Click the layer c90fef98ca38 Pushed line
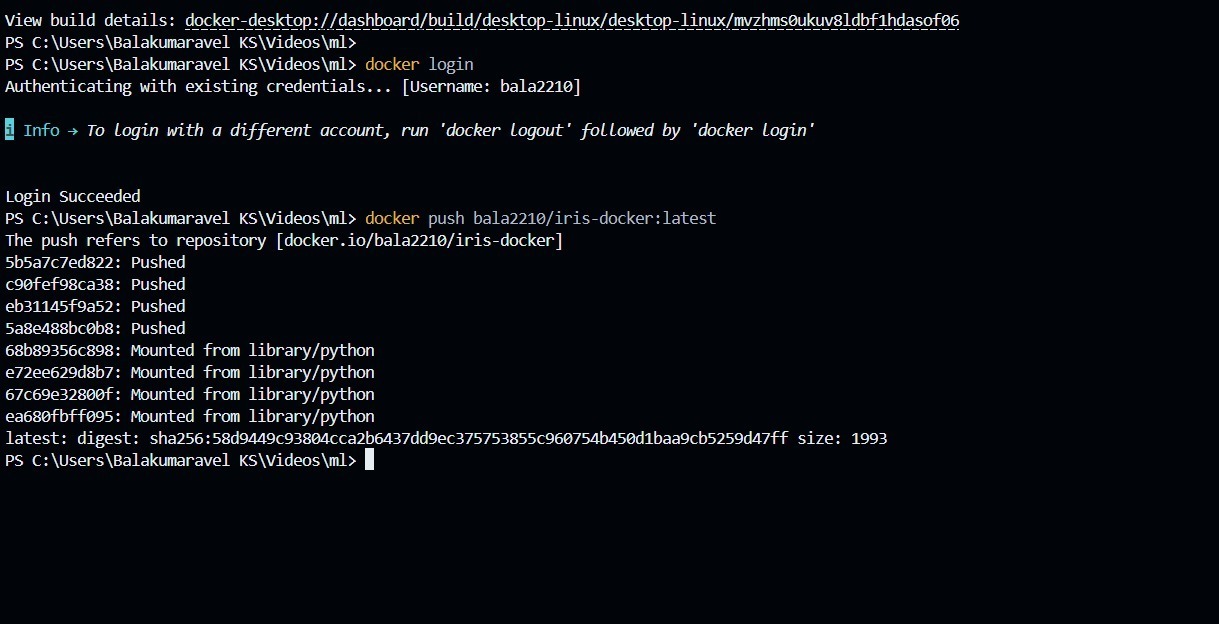 point(95,284)
